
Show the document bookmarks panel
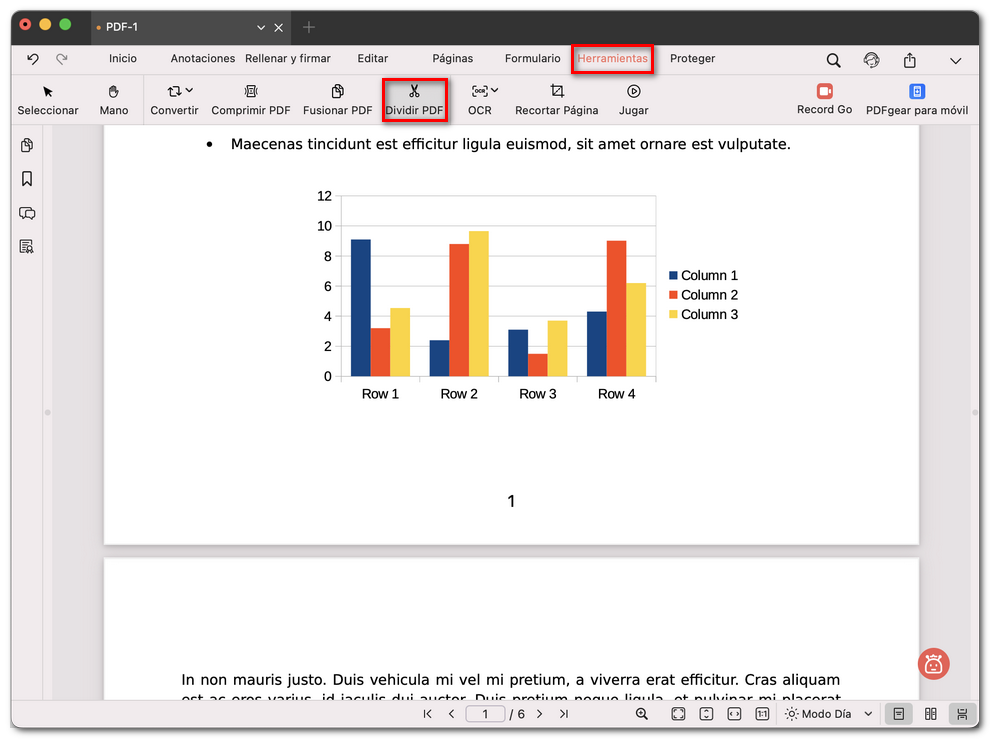pyautogui.click(x=26, y=178)
